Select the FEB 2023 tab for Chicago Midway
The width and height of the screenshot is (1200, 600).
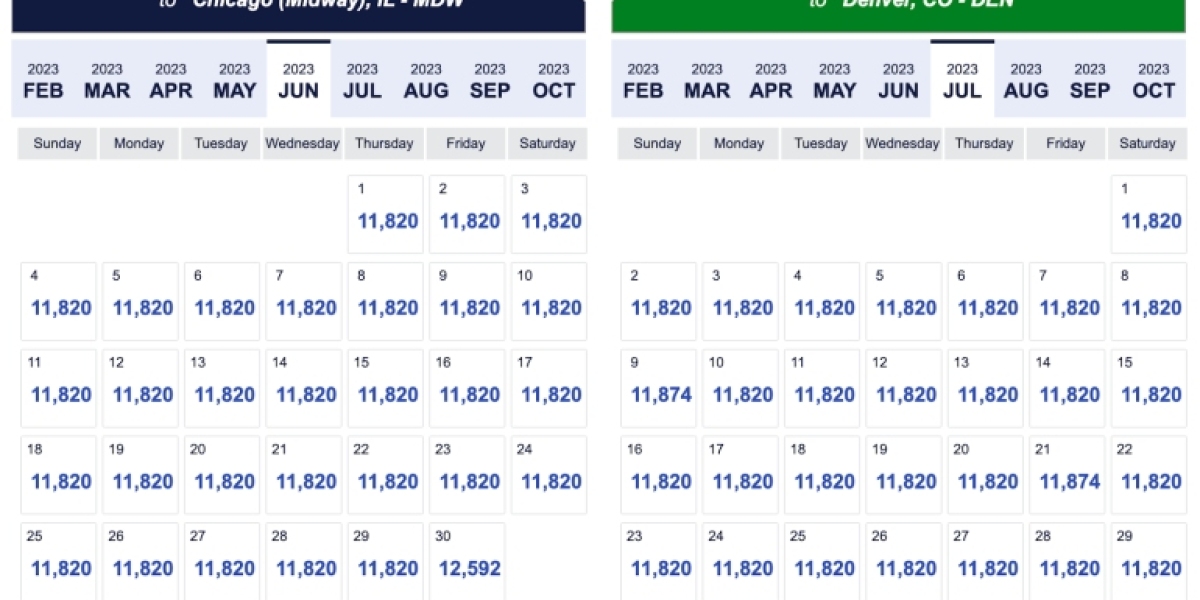[43, 80]
